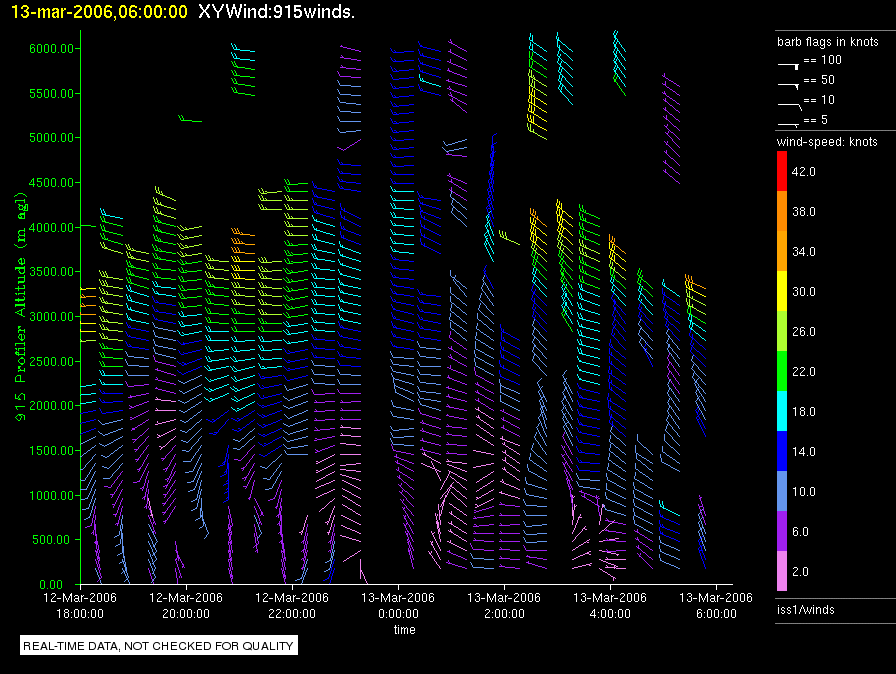Screen dimensions: 896x674
Task: Select the dark blue 14.0 knots swatch
Action: (x=783, y=451)
